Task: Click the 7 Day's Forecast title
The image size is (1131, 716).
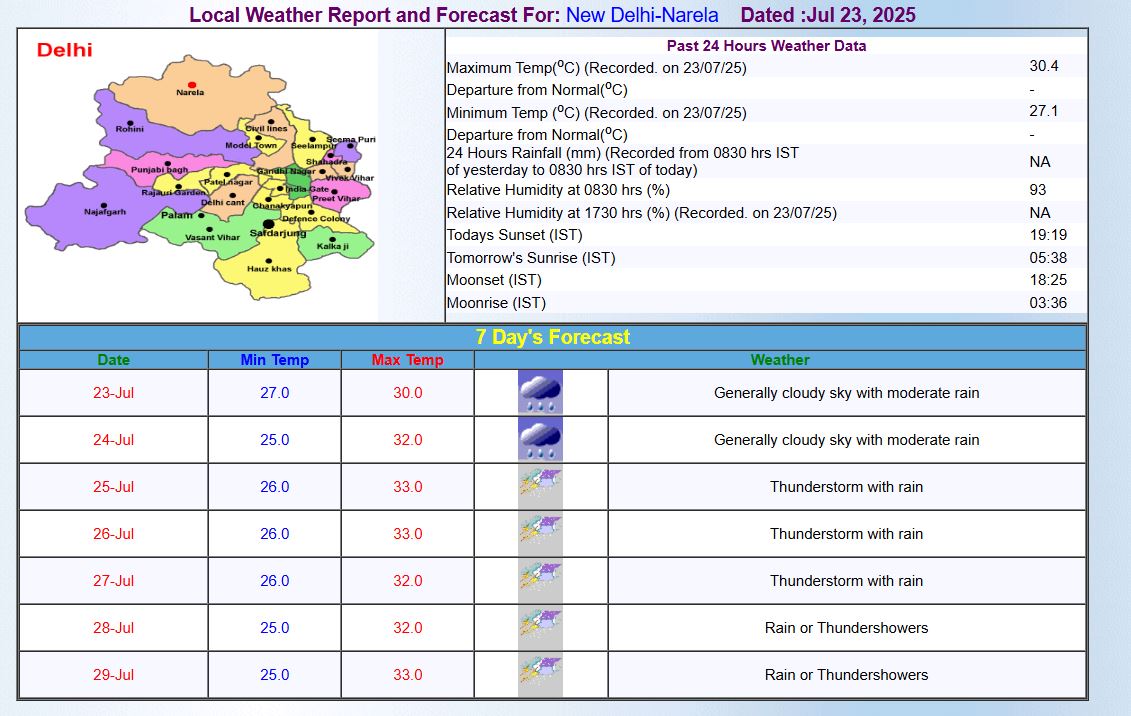Action: [x=553, y=337]
